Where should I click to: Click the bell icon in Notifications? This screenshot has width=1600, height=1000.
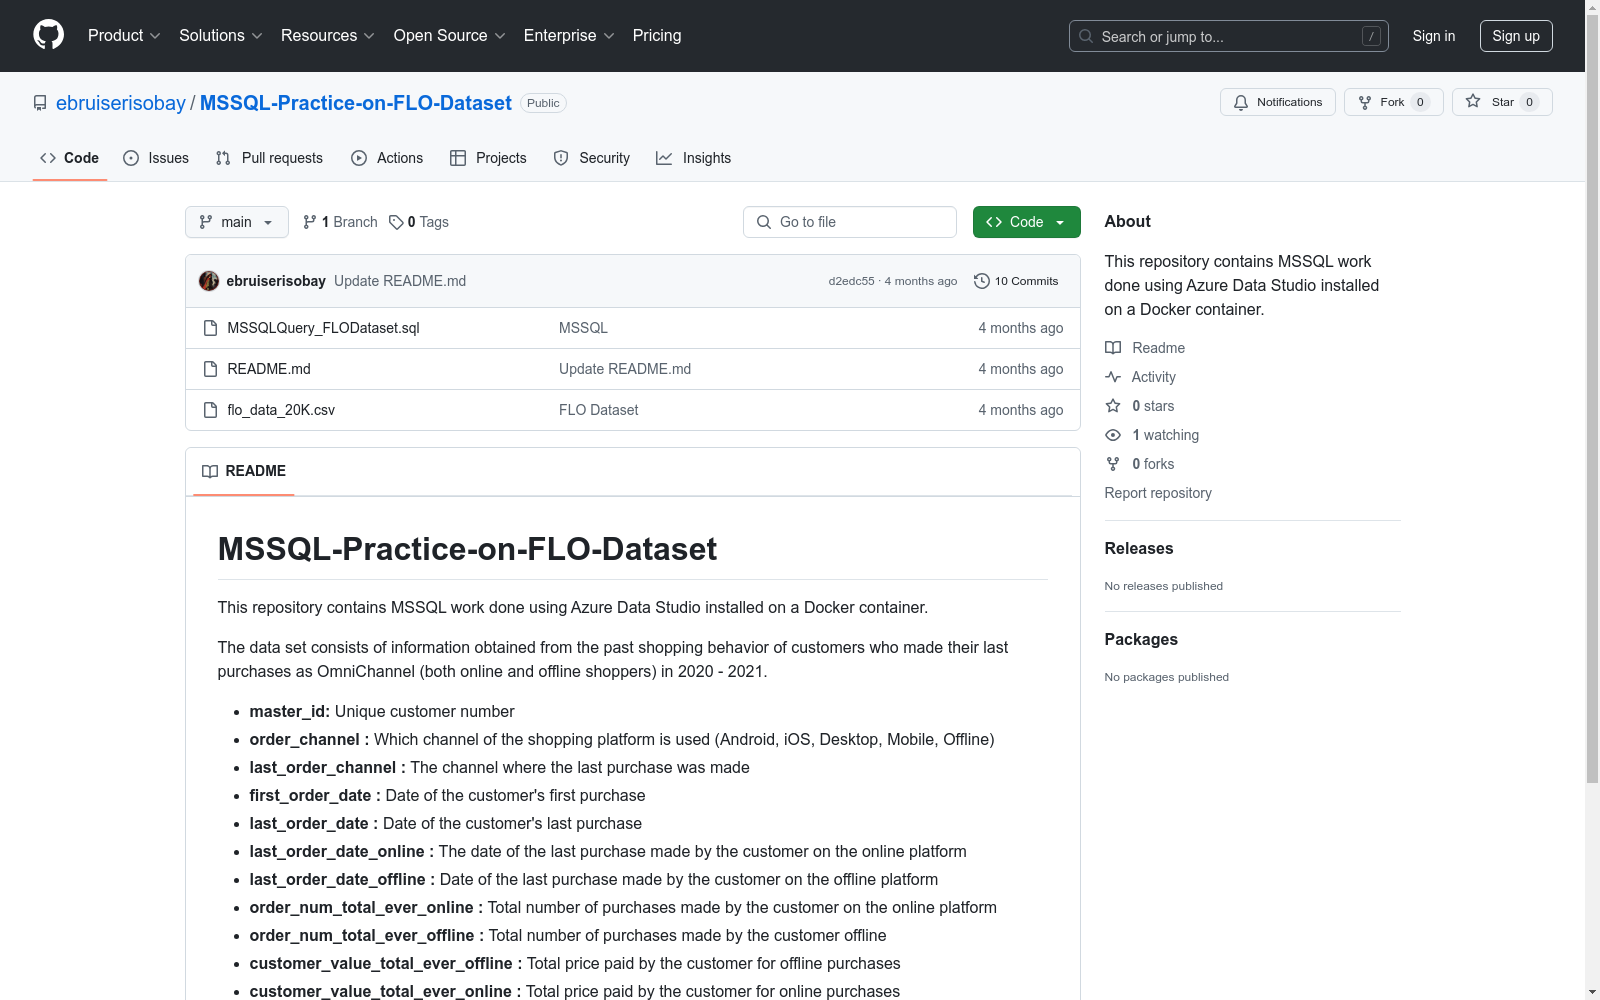(1241, 102)
